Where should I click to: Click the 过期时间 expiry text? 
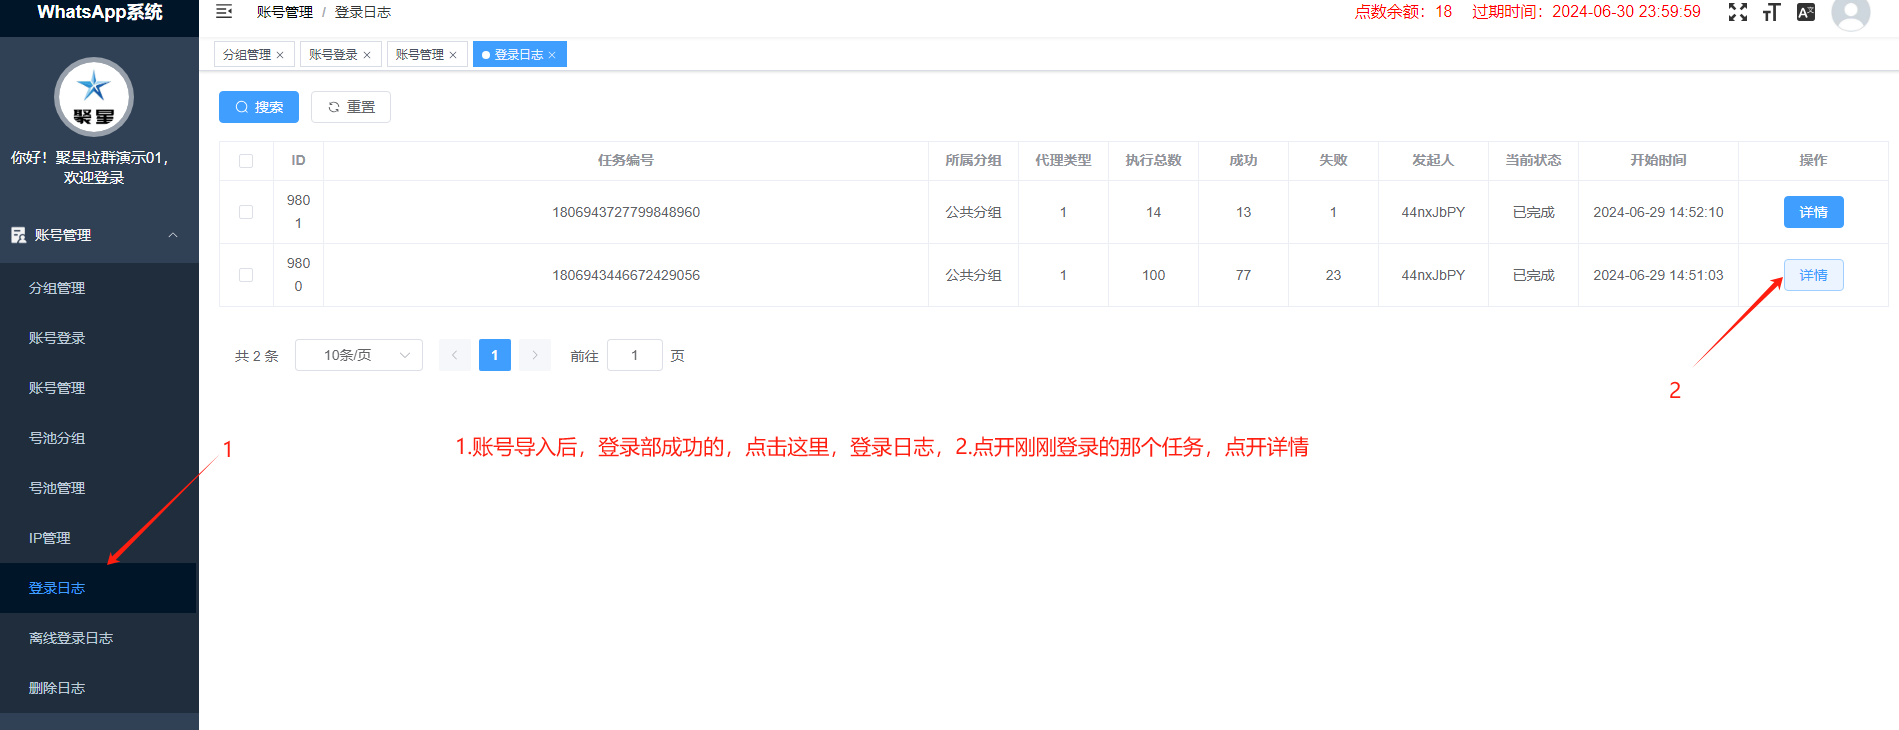click(1586, 12)
